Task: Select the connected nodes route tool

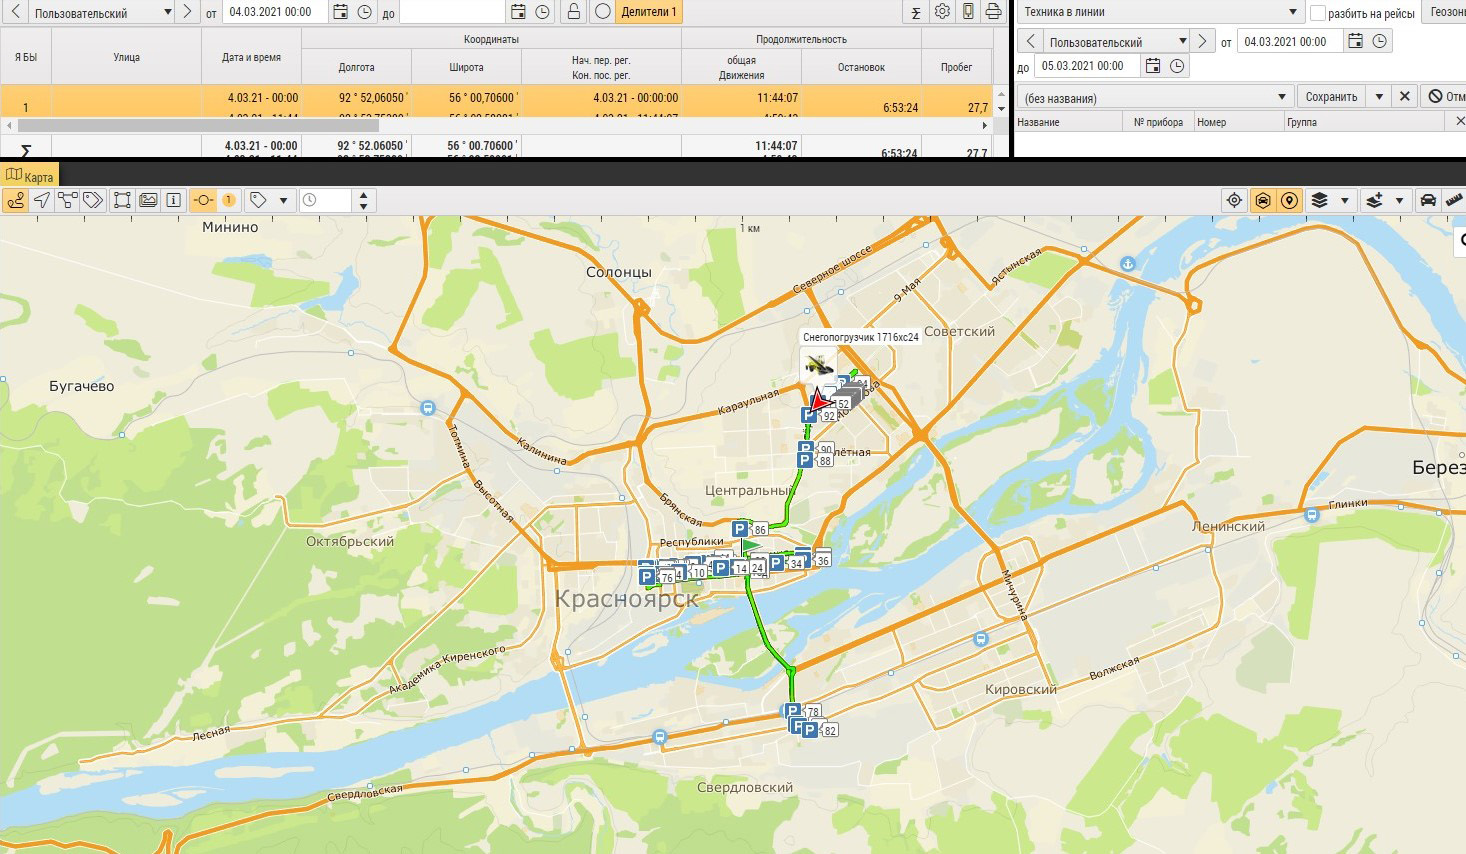Action: (67, 200)
